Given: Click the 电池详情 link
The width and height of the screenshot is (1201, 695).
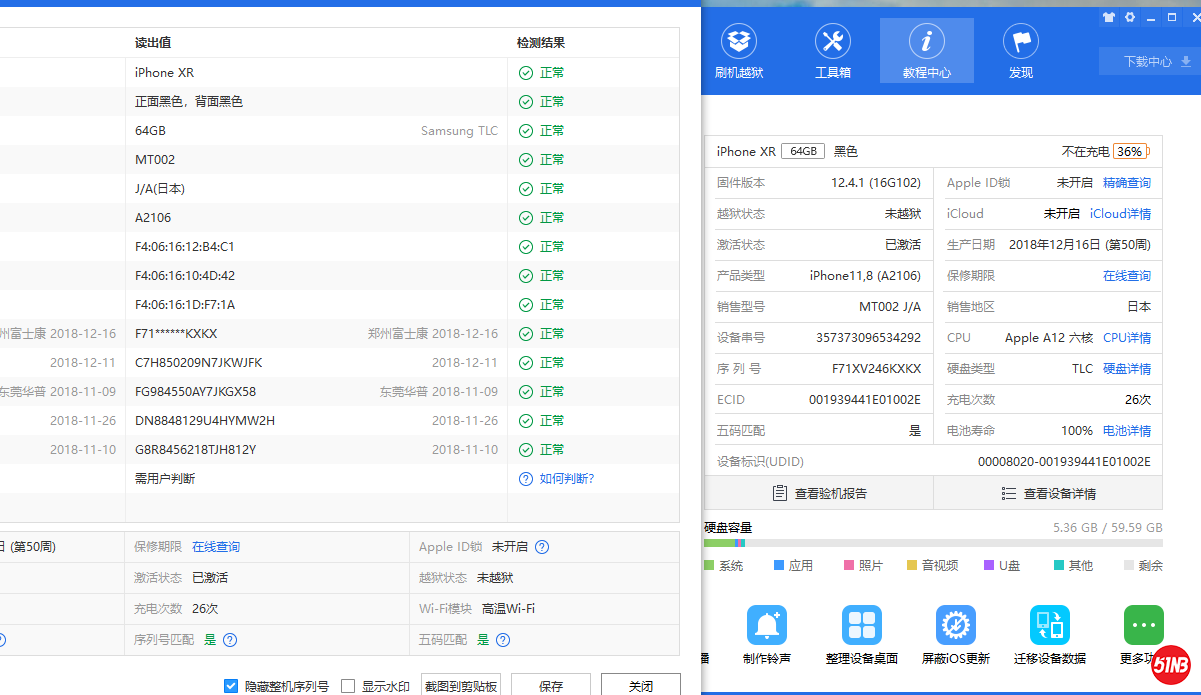Looking at the screenshot, I should 1126,431.
